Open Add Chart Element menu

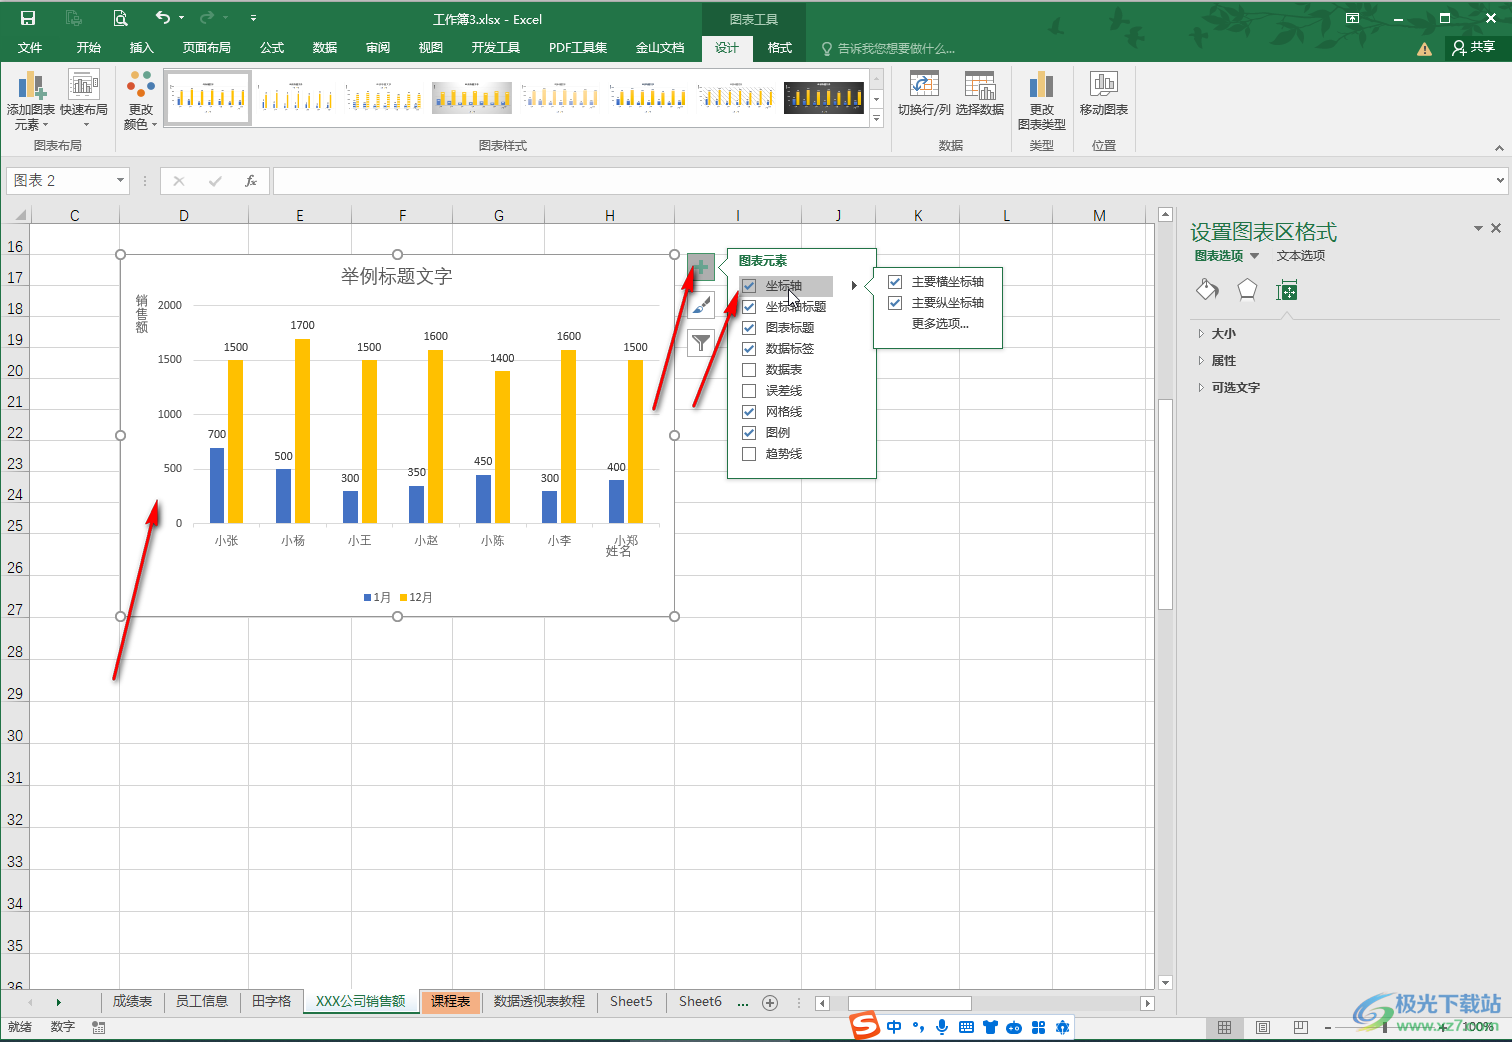pos(30,100)
